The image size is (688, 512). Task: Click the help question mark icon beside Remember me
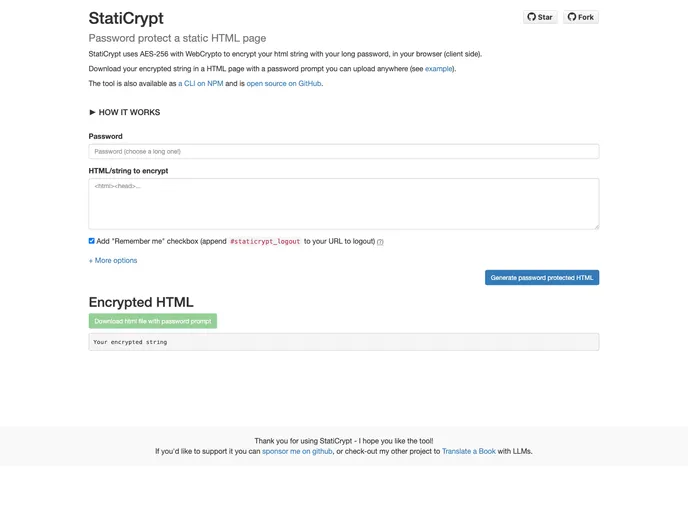click(x=380, y=242)
